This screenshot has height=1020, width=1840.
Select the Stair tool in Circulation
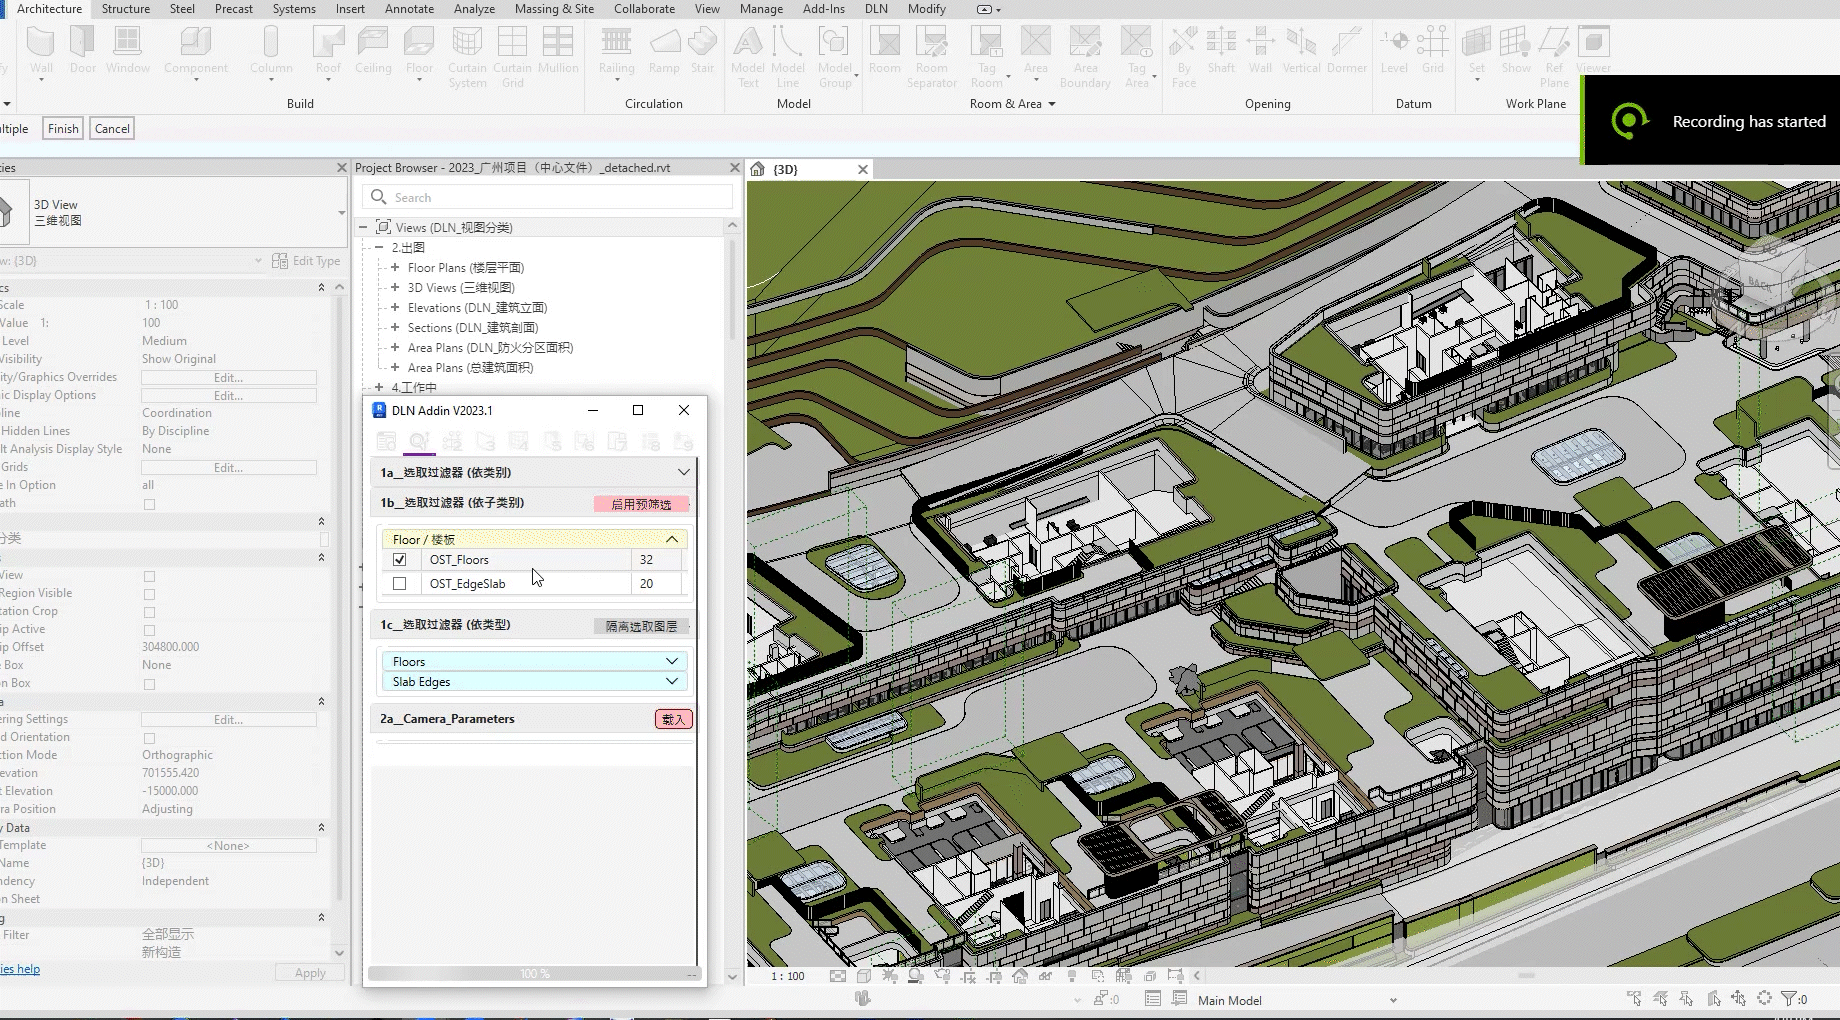[x=702, y=50]
